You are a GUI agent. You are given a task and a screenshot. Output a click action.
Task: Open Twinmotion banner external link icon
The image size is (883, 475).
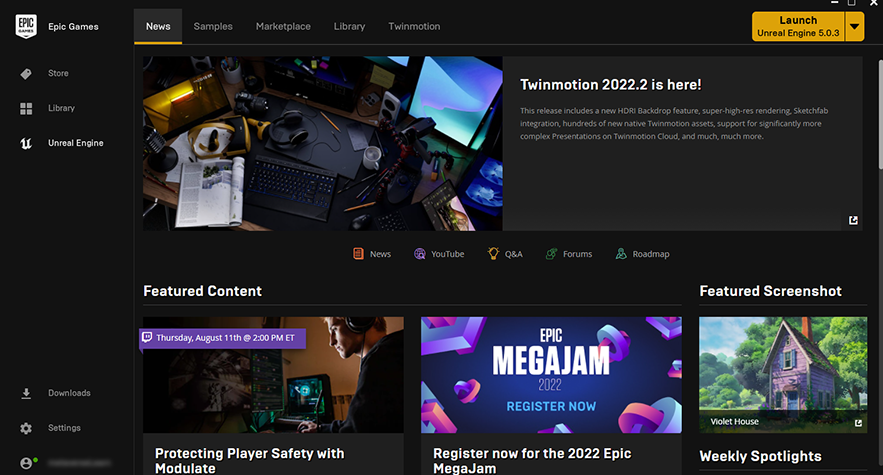853,220
